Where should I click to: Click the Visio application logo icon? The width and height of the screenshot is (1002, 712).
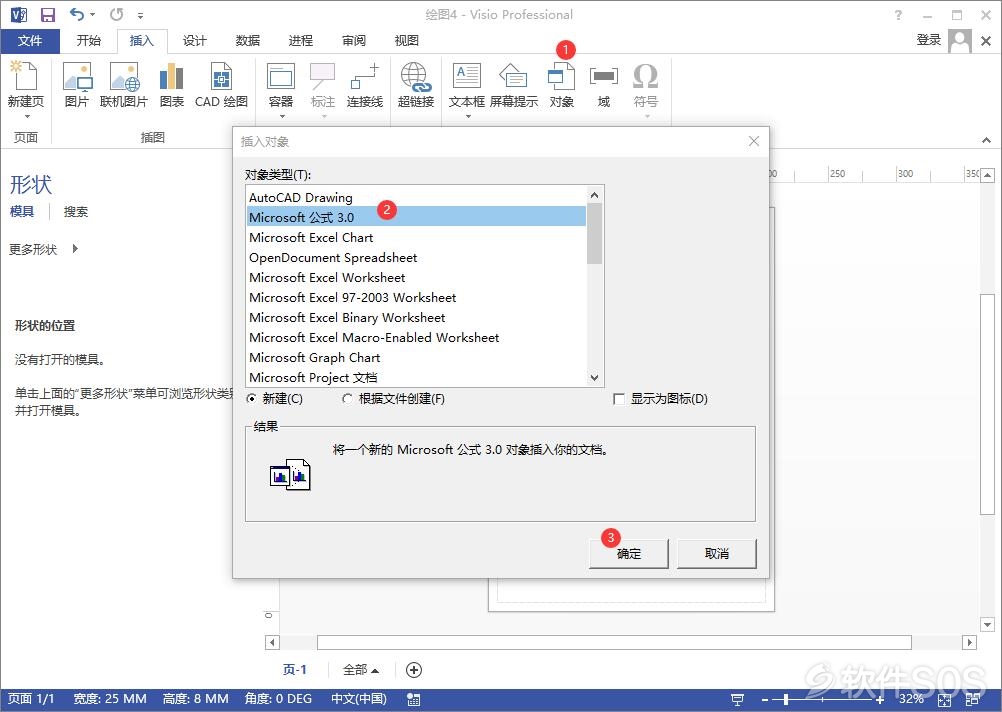coord(19,14)
